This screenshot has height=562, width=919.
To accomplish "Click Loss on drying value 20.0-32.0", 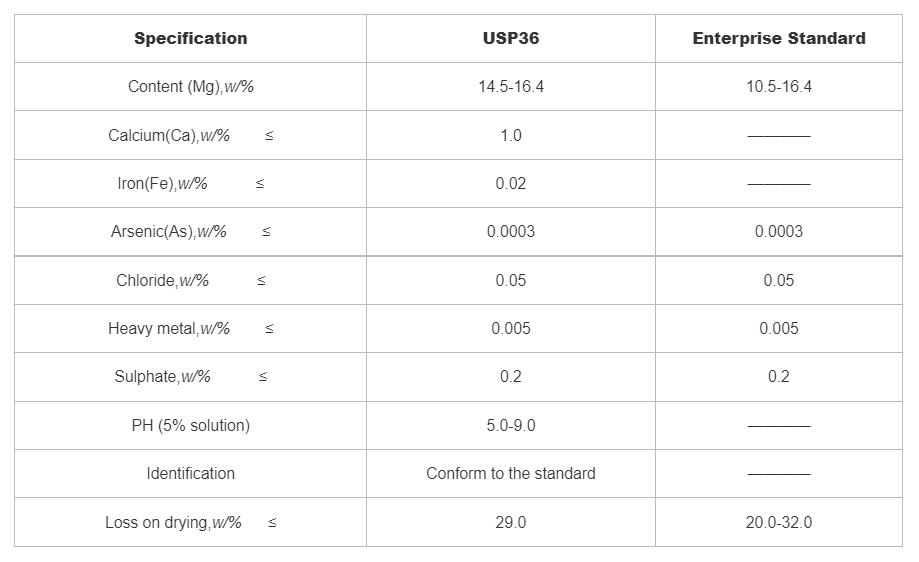I will point(778,523).
